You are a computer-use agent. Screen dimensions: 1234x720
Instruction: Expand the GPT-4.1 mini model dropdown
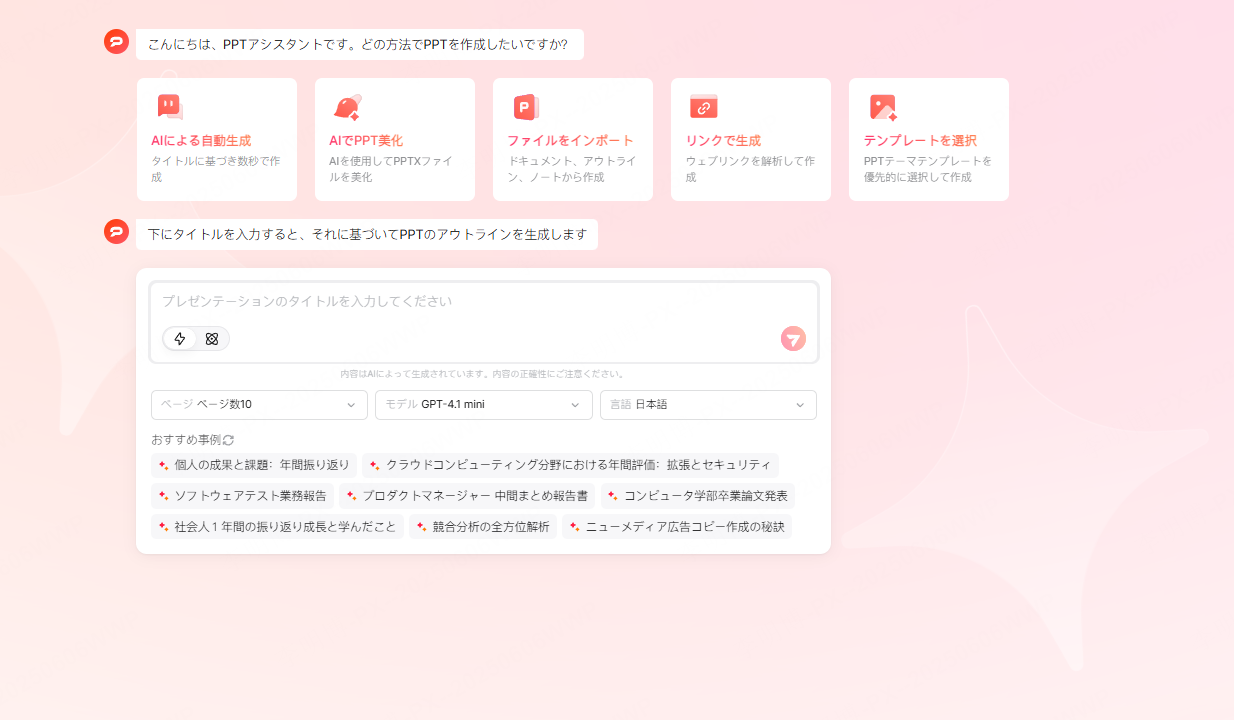[483, 405]
